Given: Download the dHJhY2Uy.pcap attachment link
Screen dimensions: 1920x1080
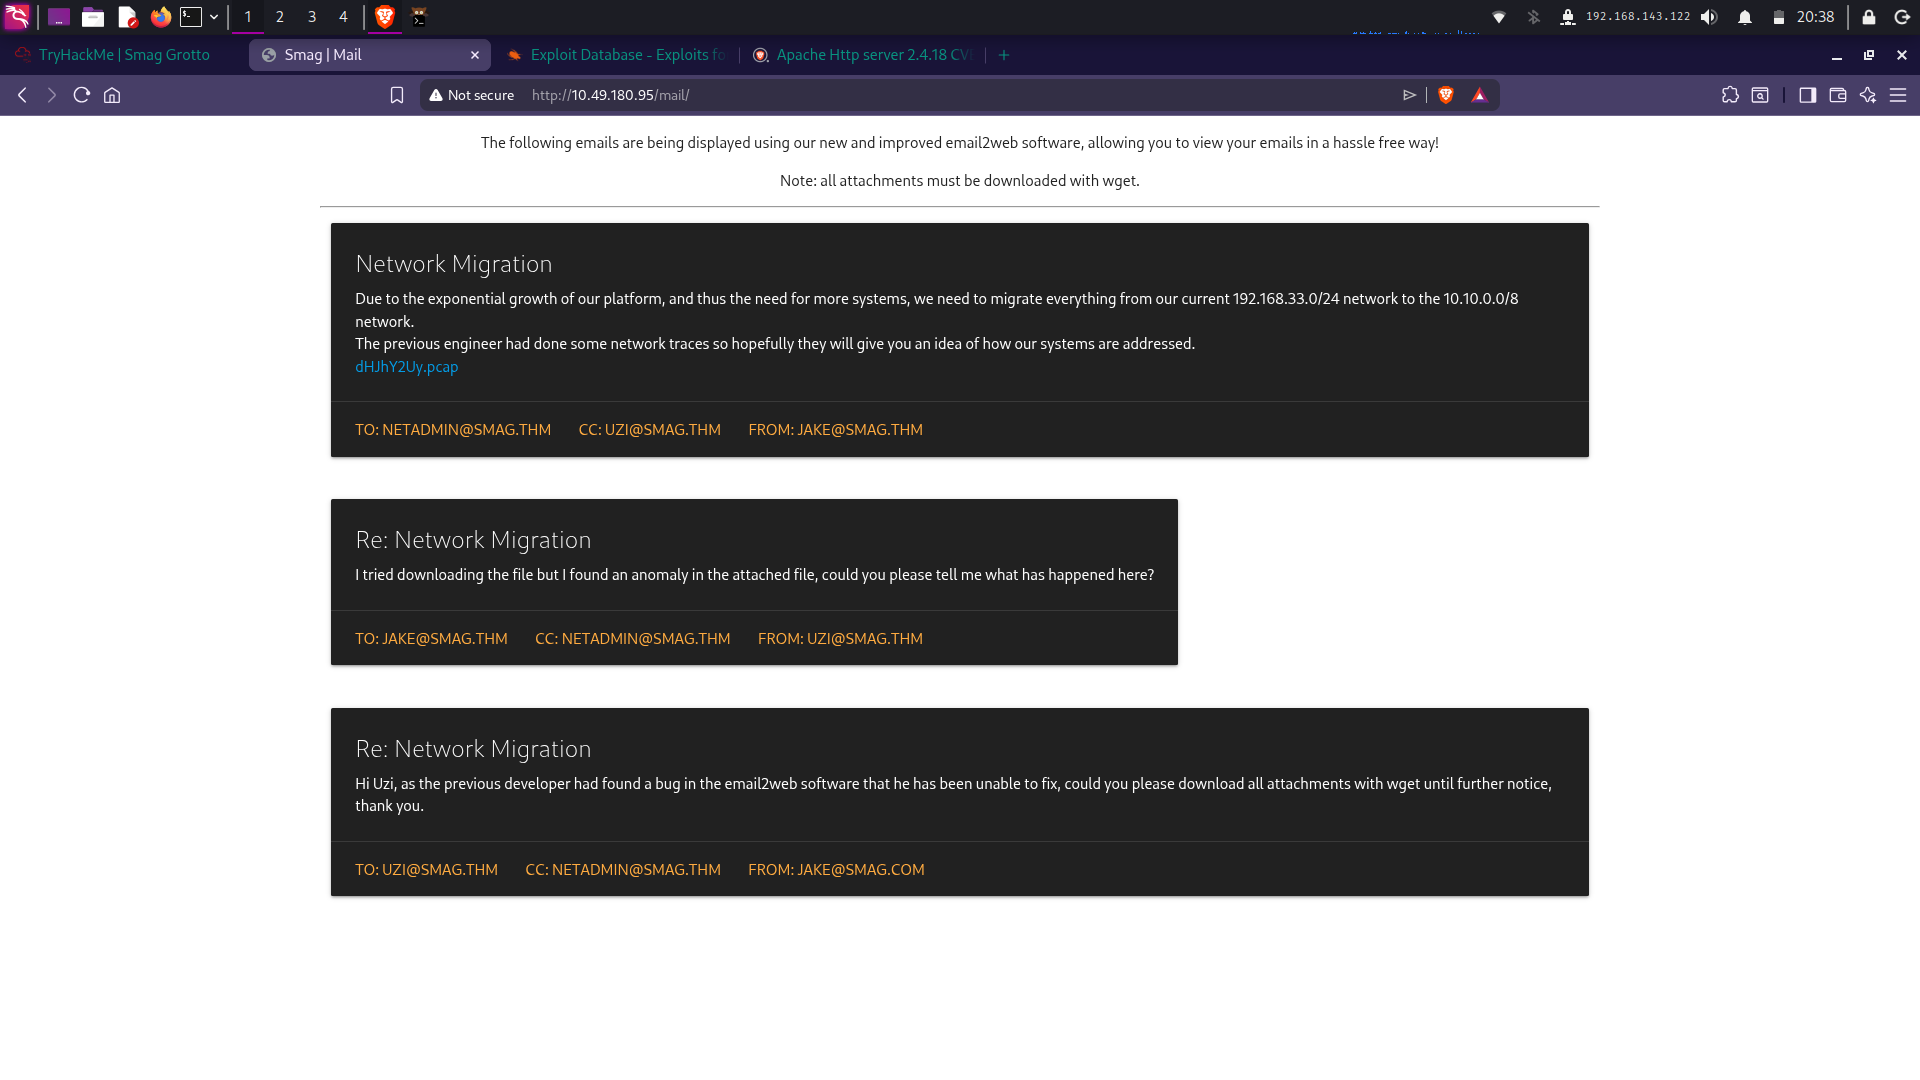Looking at the screenshot, I should click(x=407, y=367).
